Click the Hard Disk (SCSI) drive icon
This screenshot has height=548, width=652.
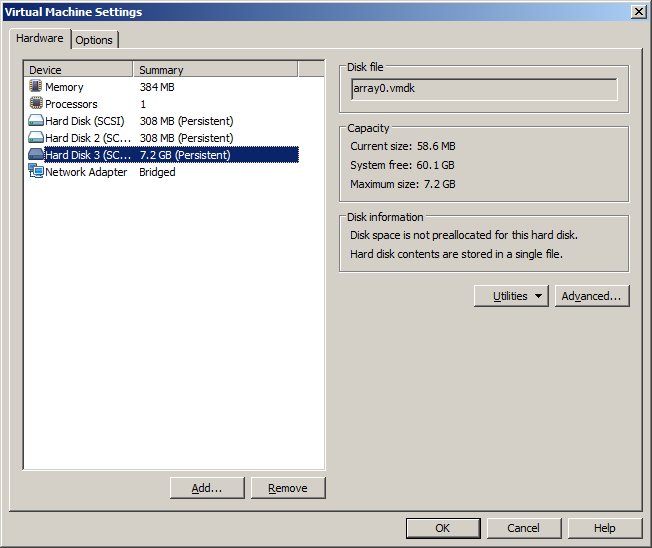pos(35,121)
